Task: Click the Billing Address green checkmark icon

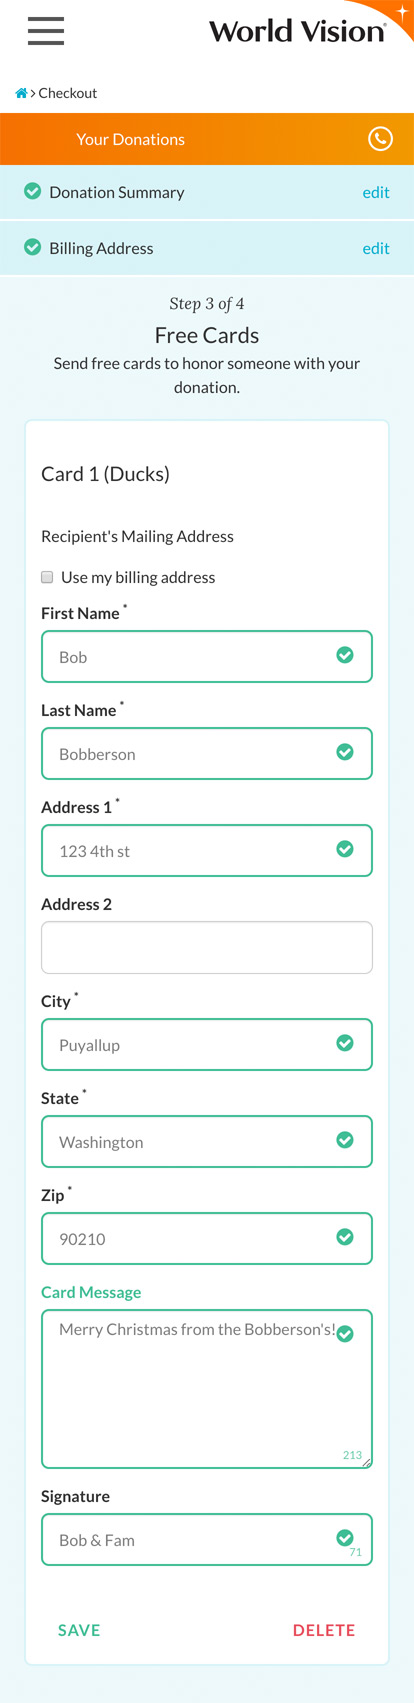Action: coord(33,247)
